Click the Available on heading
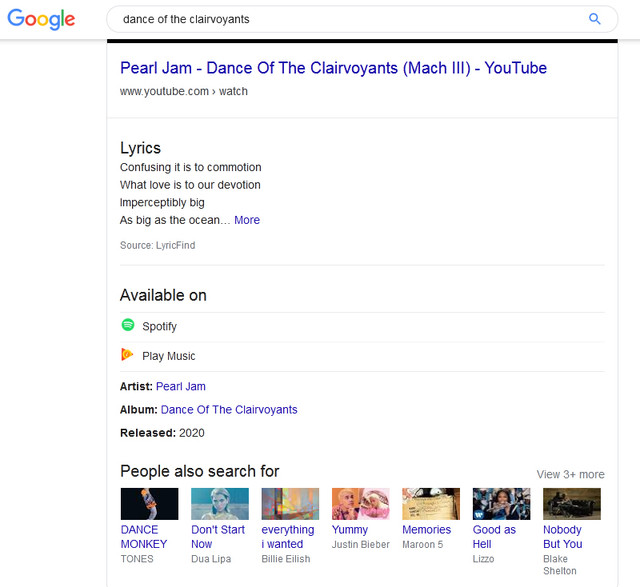The height and width of the screenshot is (587, 640). (x=163, y=295)
